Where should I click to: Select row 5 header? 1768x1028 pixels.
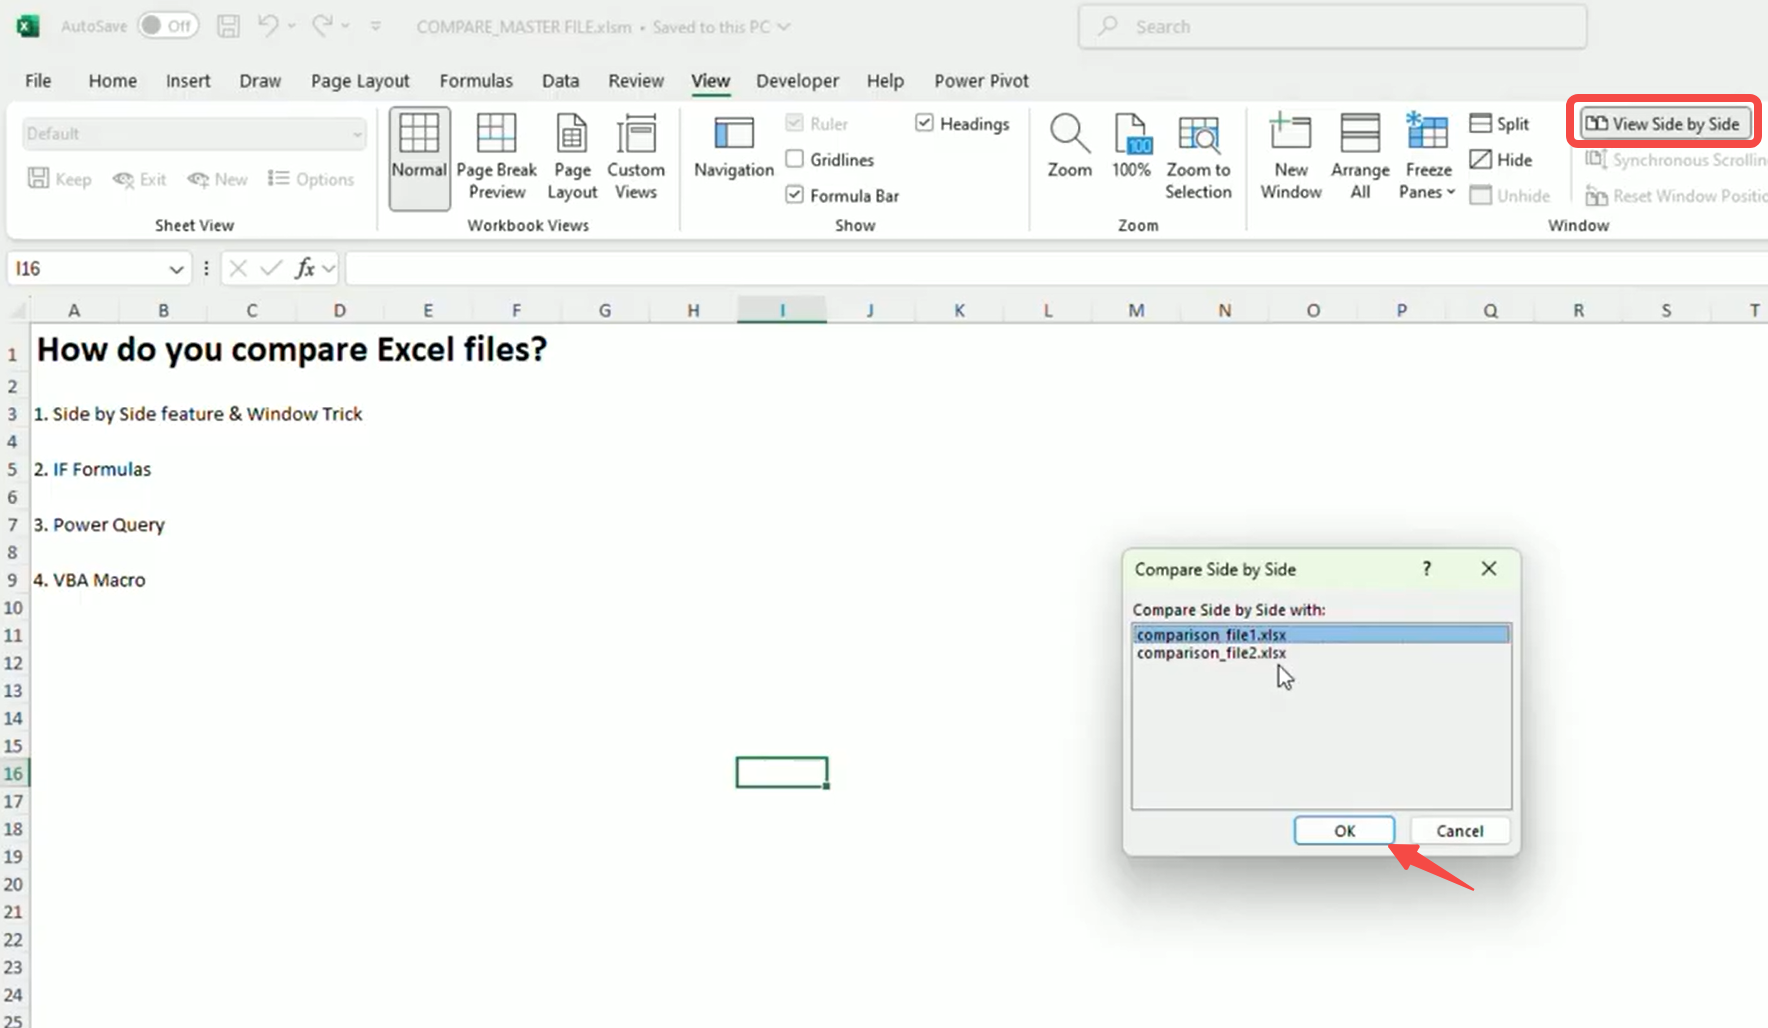13,469
